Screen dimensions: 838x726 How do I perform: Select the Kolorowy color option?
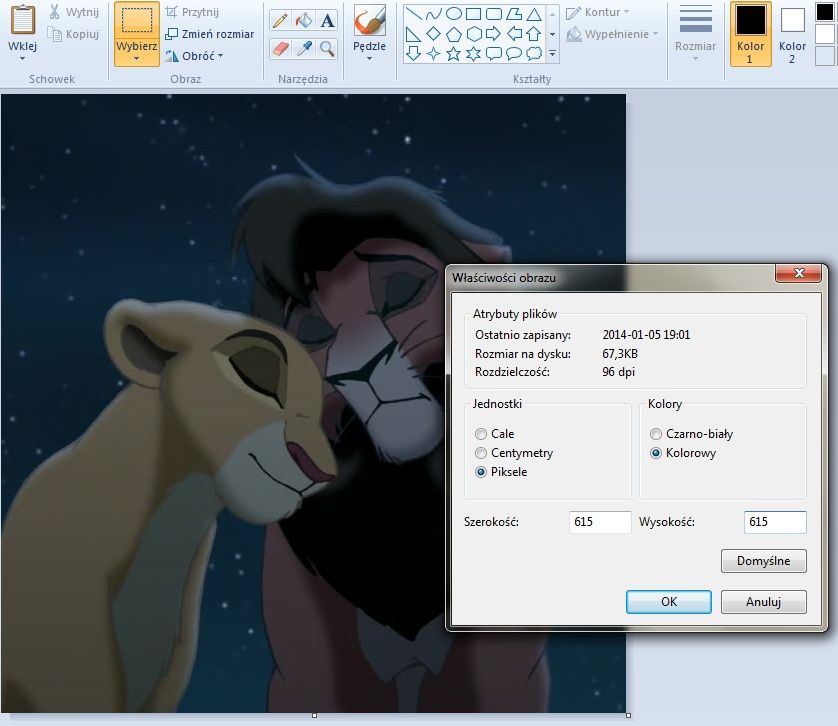pyautogui.click(x=656, y=453)
